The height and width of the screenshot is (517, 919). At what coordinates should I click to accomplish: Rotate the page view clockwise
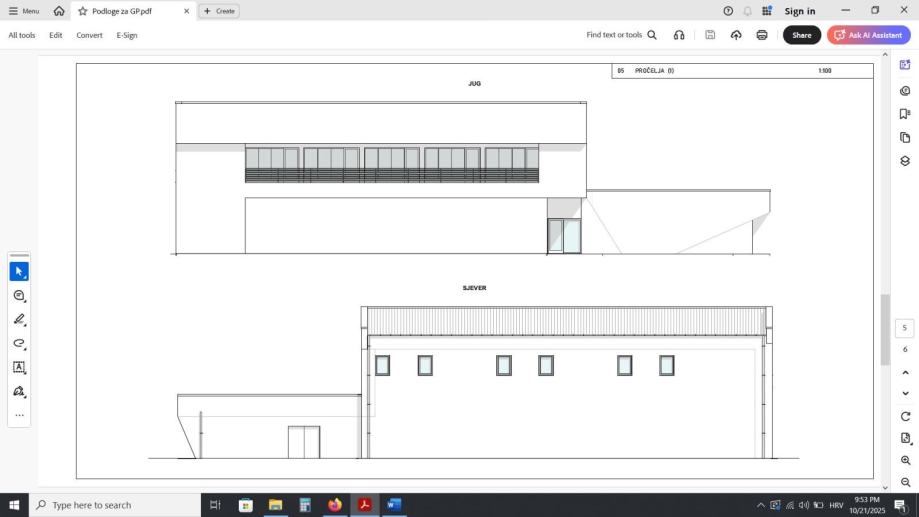coord(905,416)
